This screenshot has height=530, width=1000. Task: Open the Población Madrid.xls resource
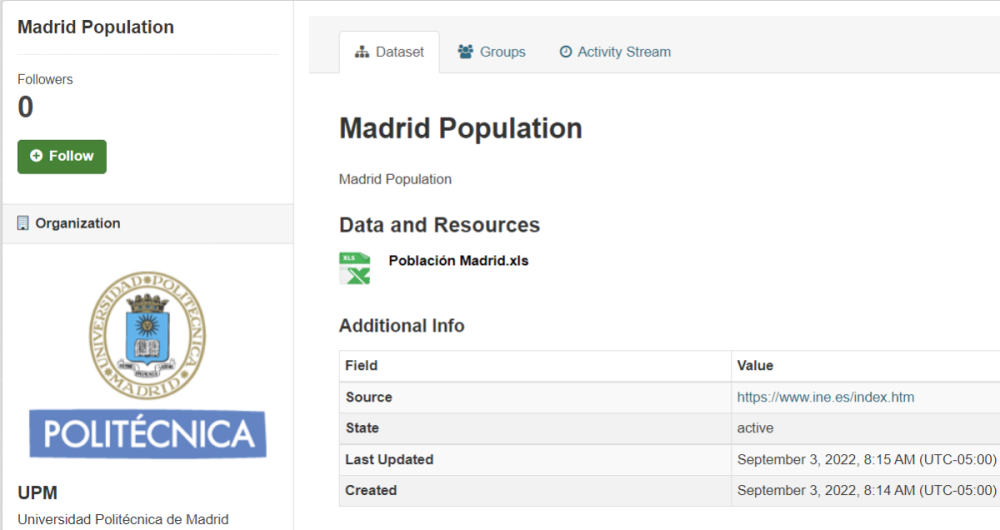pyautogui.click(x=458, y=261)
